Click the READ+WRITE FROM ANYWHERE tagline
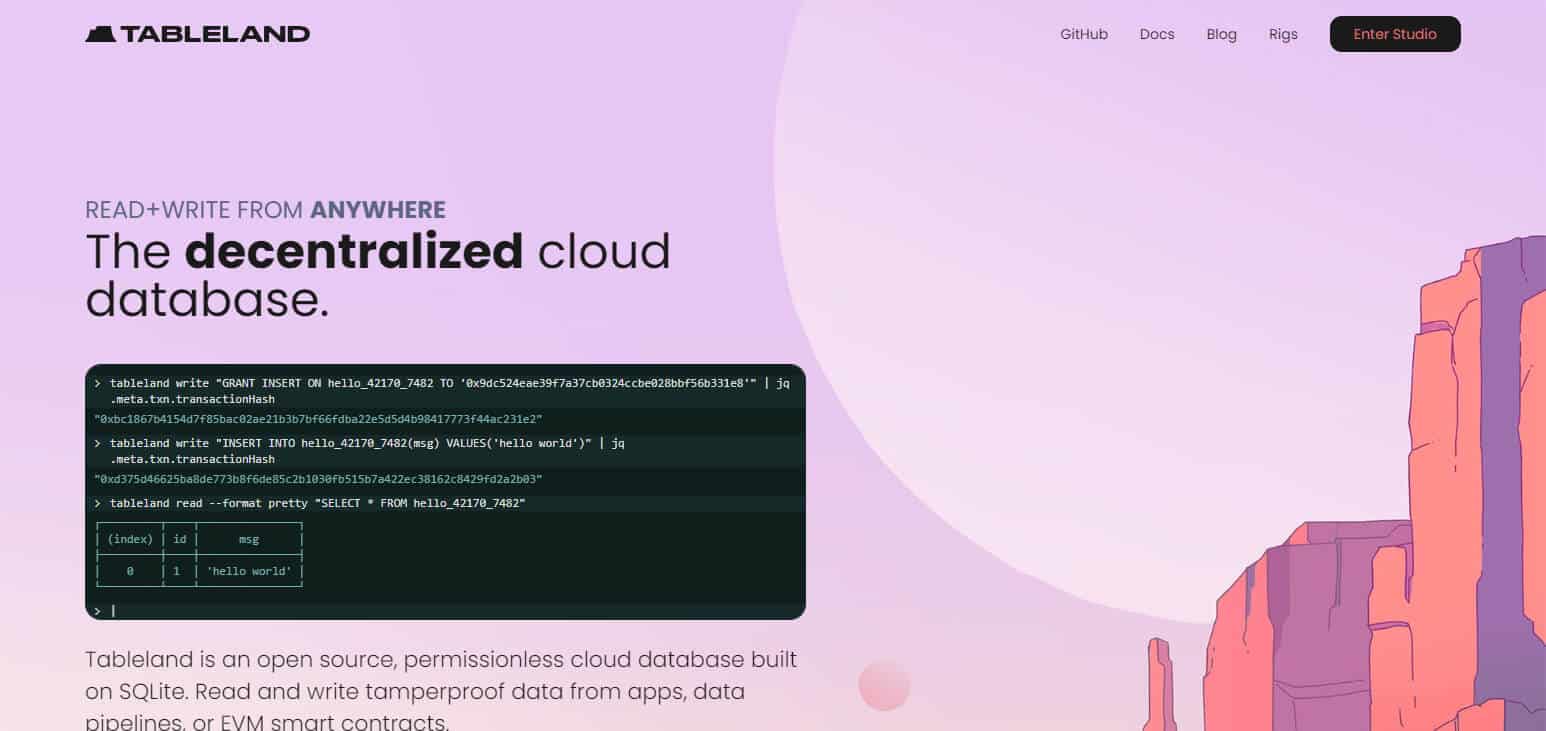Viewport: 1546px width, 731px height. point(265,210)
